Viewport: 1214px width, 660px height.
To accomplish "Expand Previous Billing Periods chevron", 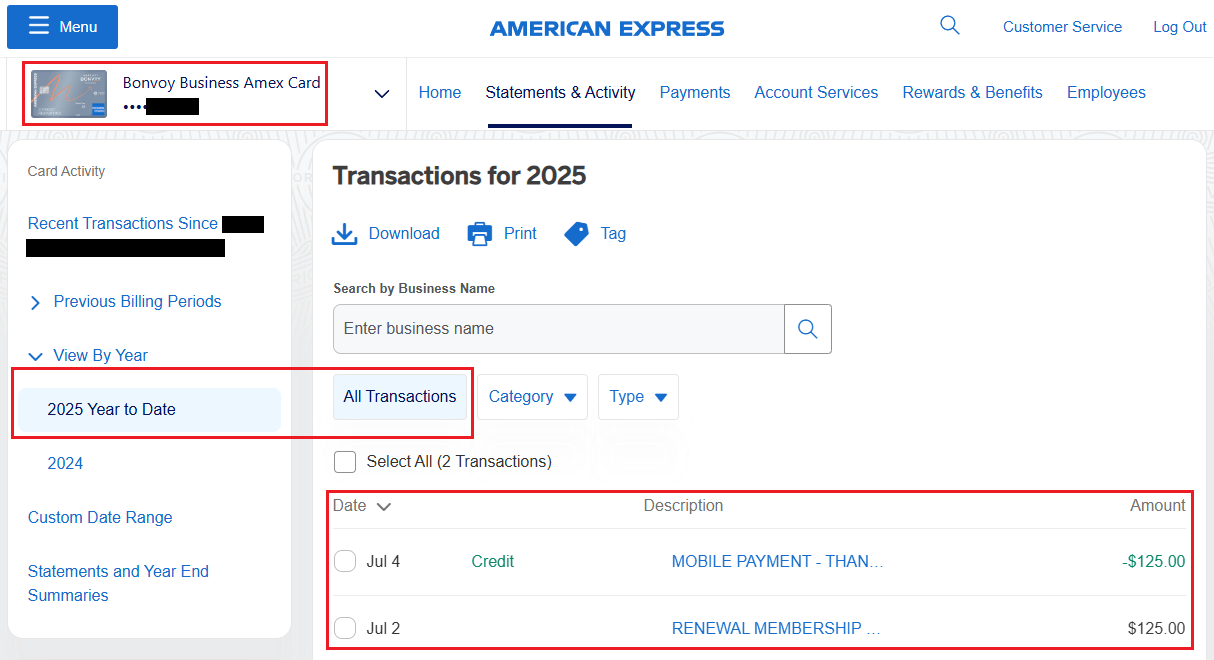I will (x=35, y=302).
